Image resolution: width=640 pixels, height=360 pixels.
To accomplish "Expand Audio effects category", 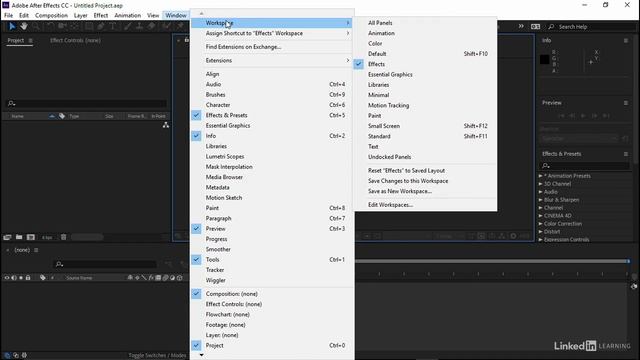I will [540, 192].
